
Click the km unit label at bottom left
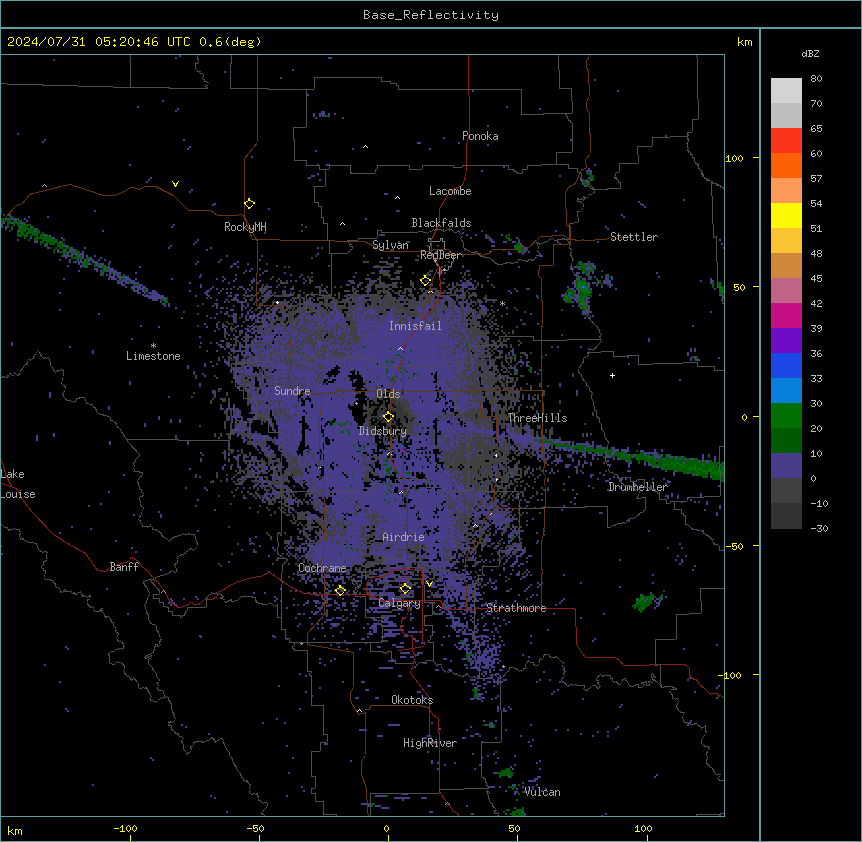[15, 831]
